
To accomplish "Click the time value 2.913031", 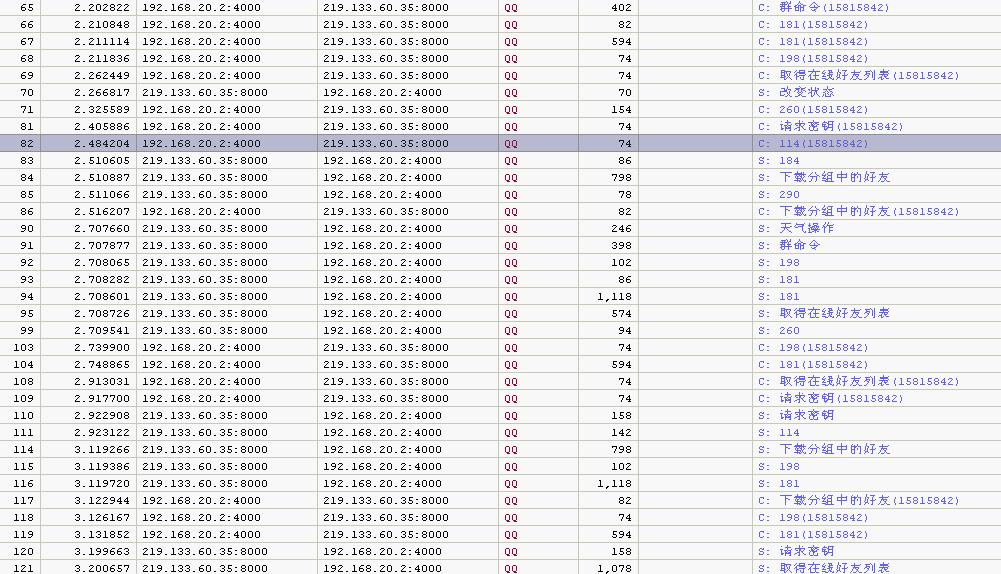I will click(x=102, y=381).
